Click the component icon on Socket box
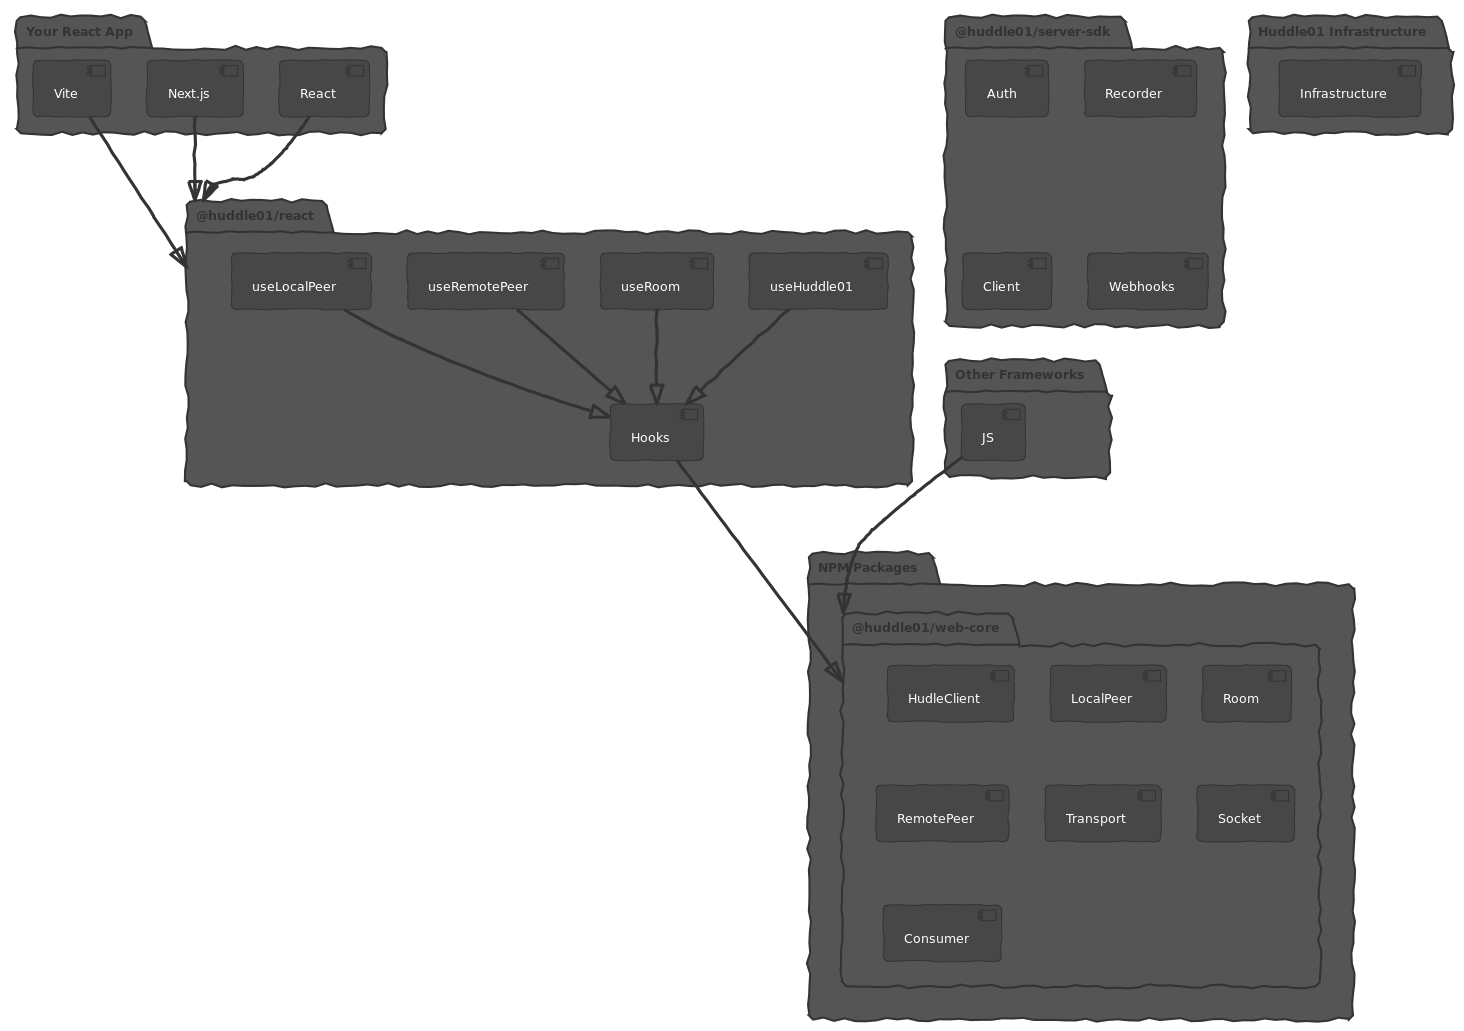The height and width of the screenshot is (1031, 1464). coord(1280,796)
